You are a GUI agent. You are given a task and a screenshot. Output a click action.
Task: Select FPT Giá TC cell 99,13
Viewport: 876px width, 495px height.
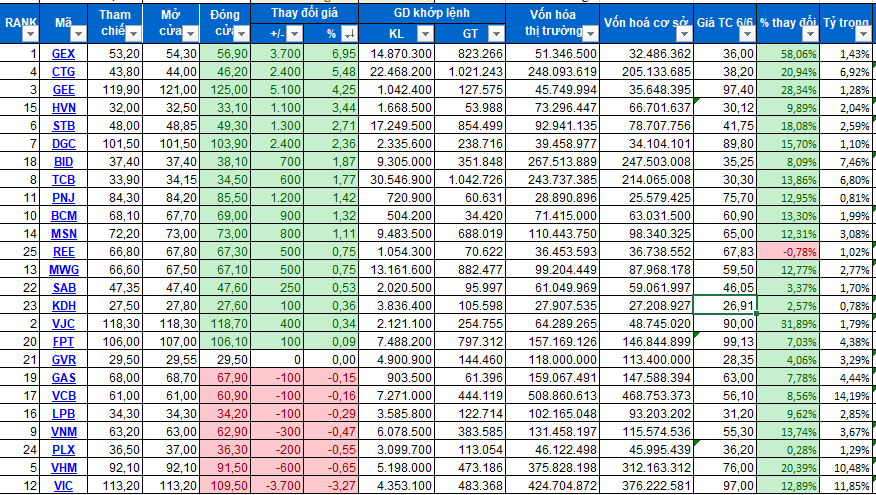725,342
